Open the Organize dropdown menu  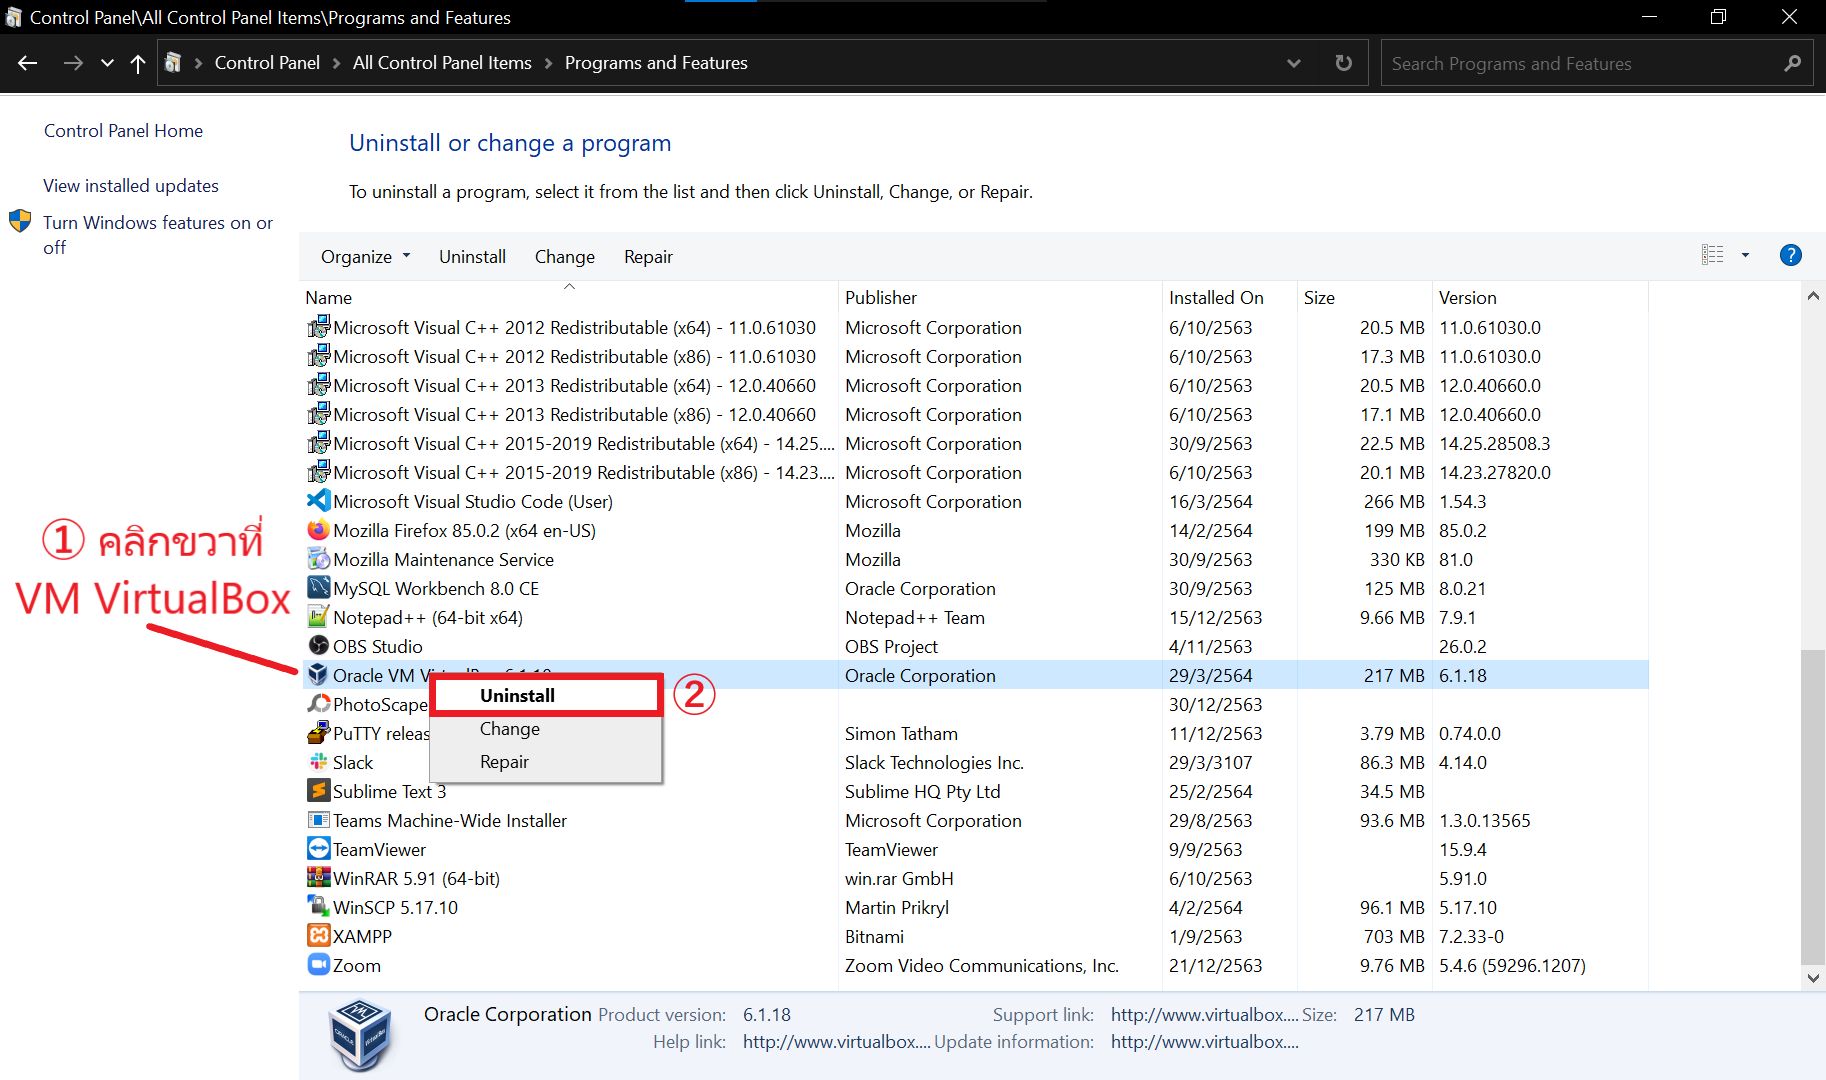pos(365,257)
